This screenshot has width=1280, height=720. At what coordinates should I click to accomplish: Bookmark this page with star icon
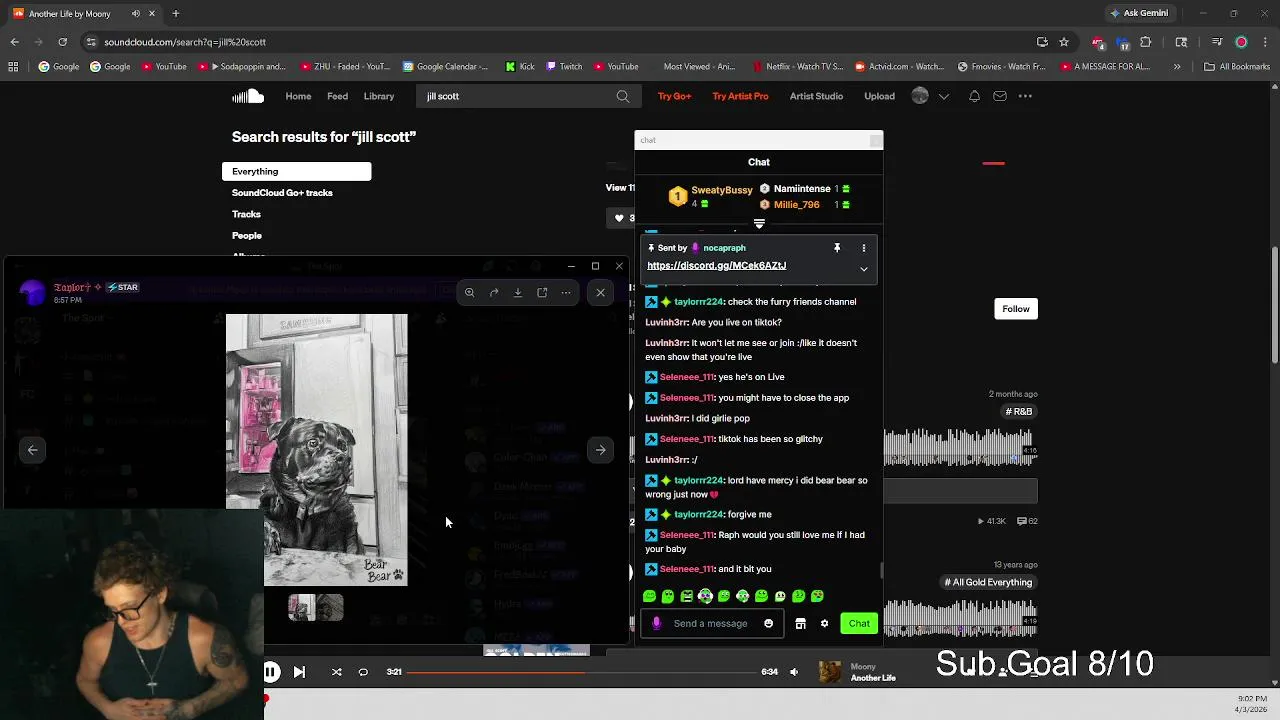(x=1064, y=42)
